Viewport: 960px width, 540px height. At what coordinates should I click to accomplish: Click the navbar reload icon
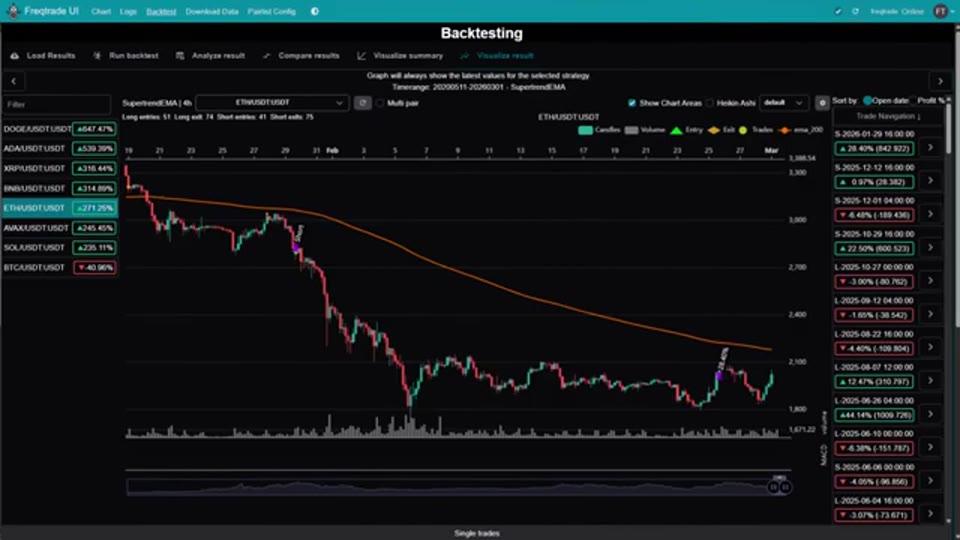point(855,11)
